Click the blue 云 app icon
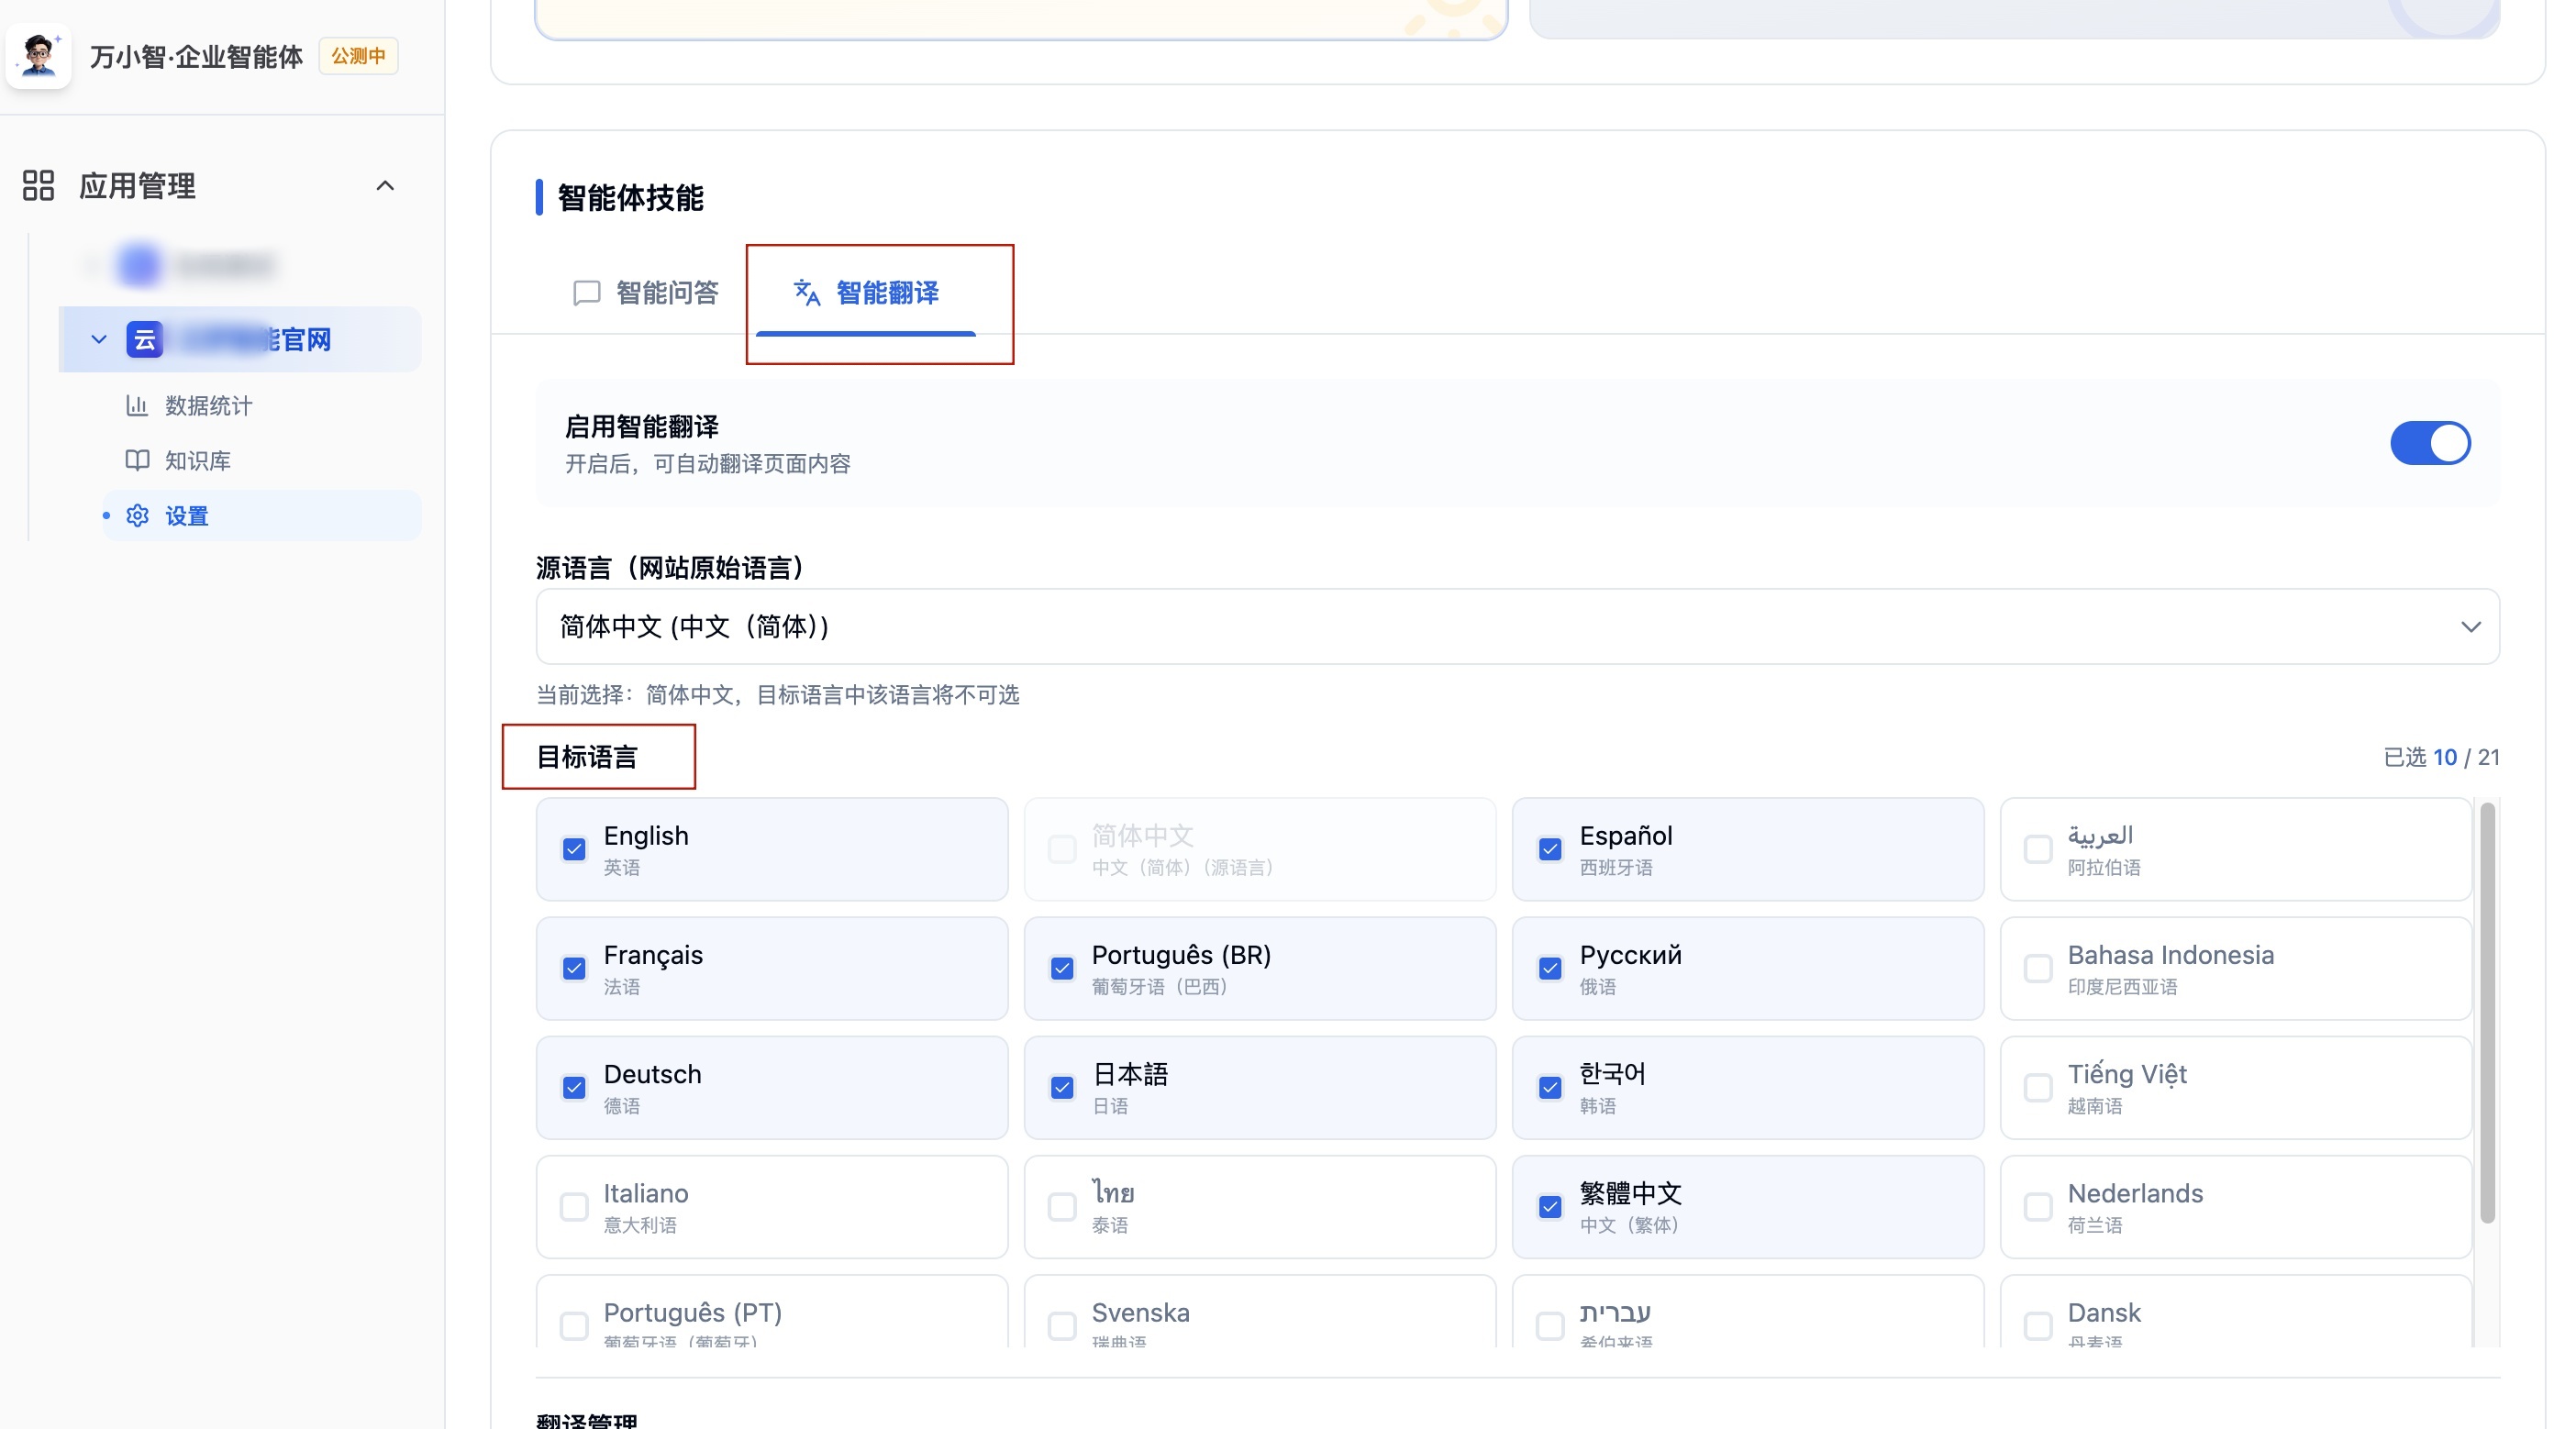The height and width of the screenshot is (1429, 2576). 144,340
